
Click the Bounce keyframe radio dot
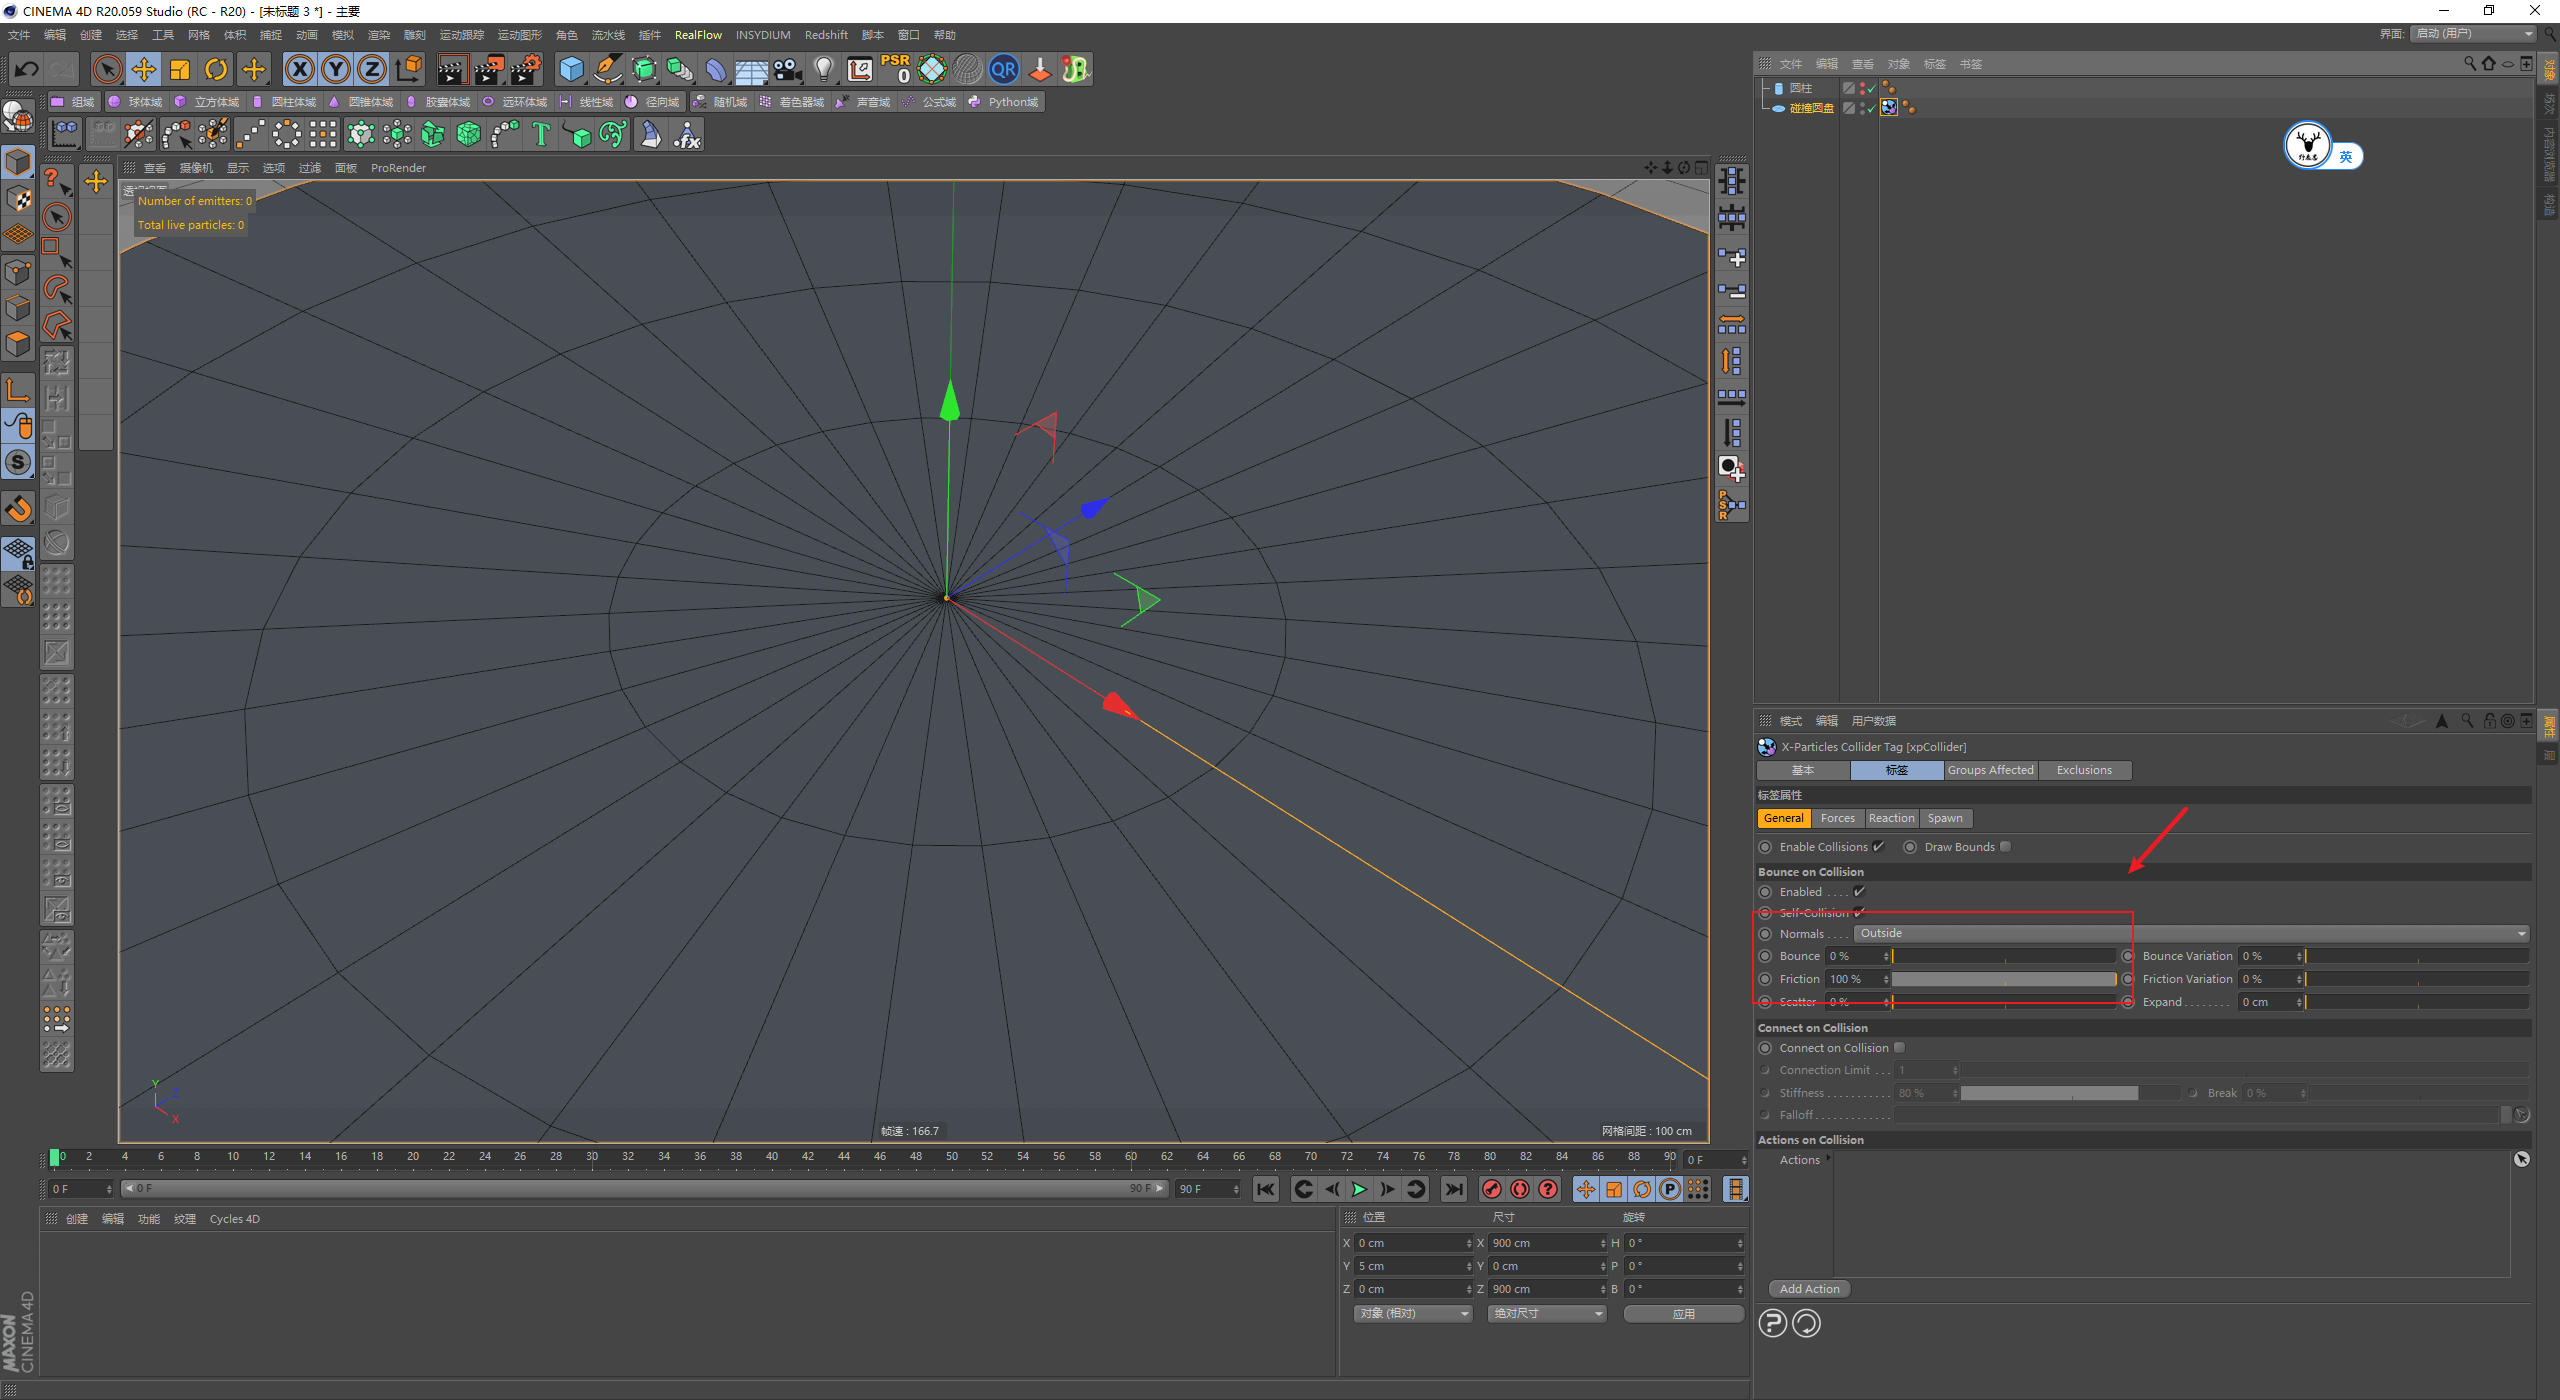tap(1765, 957)
